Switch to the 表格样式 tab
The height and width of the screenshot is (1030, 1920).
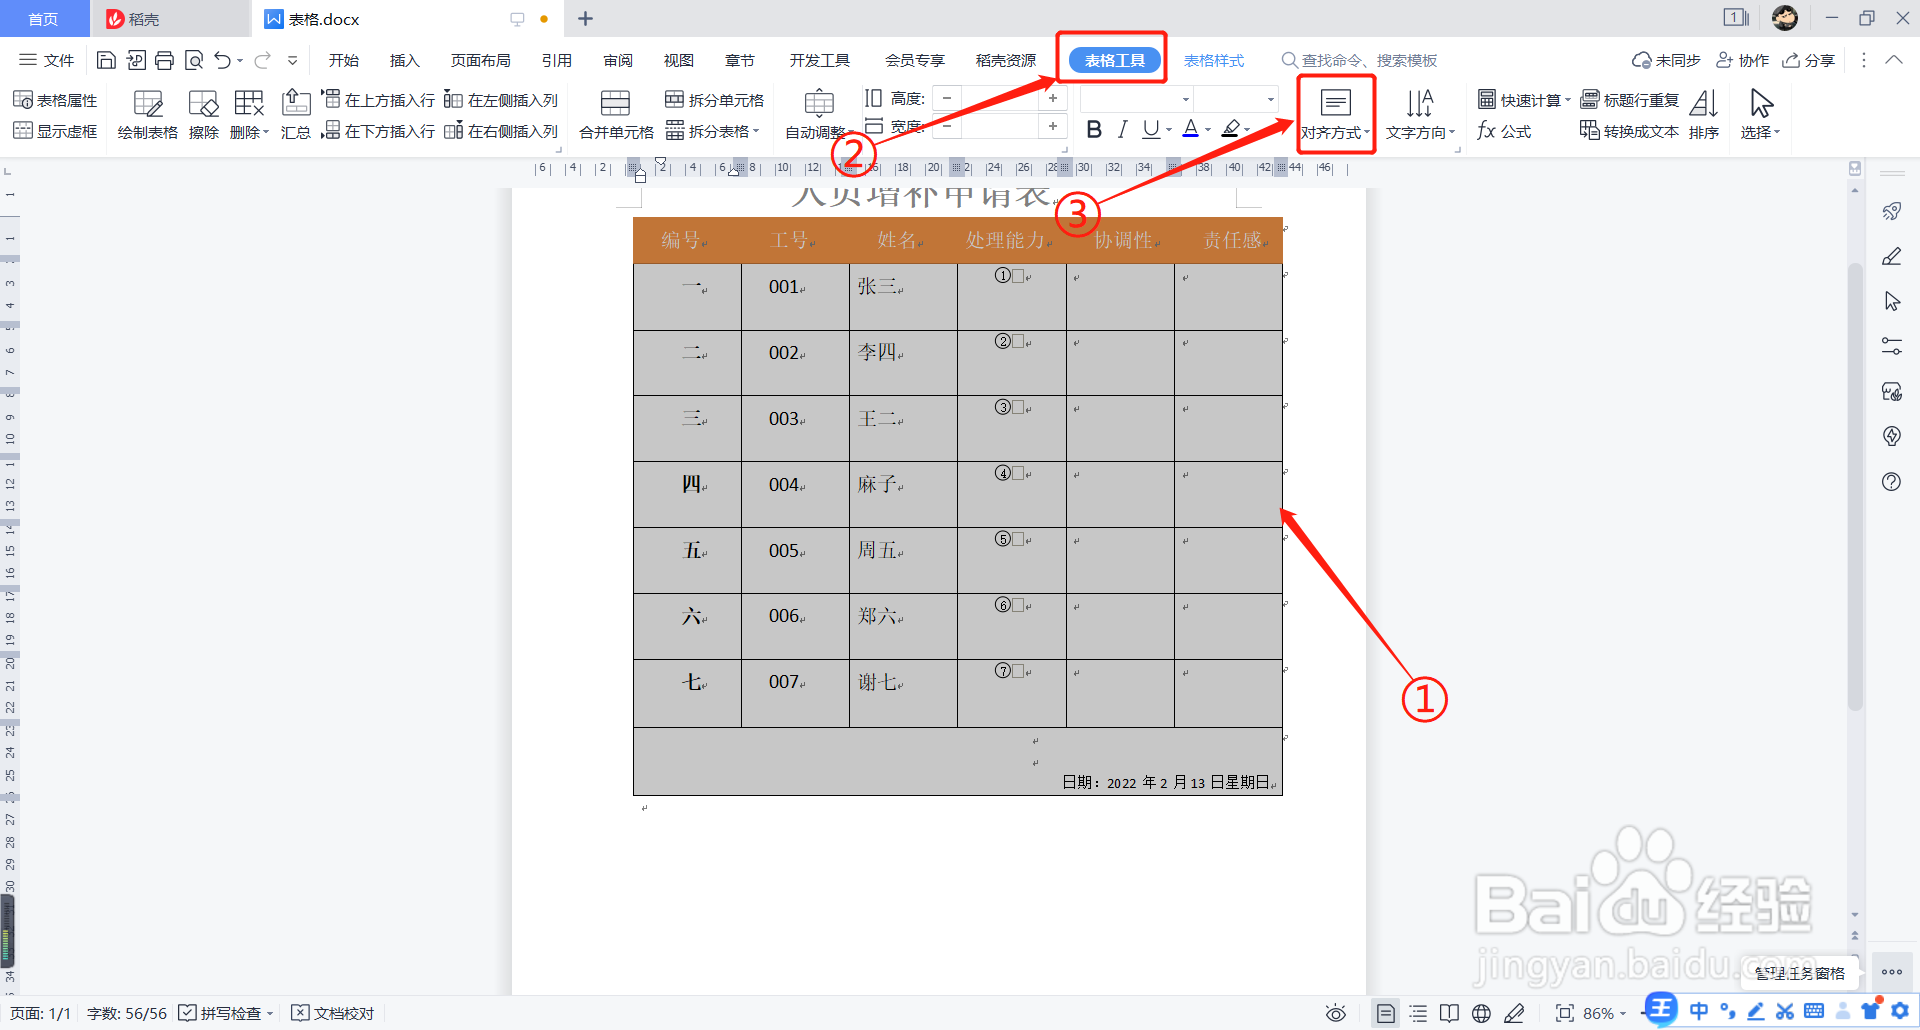click(1214, 60)
